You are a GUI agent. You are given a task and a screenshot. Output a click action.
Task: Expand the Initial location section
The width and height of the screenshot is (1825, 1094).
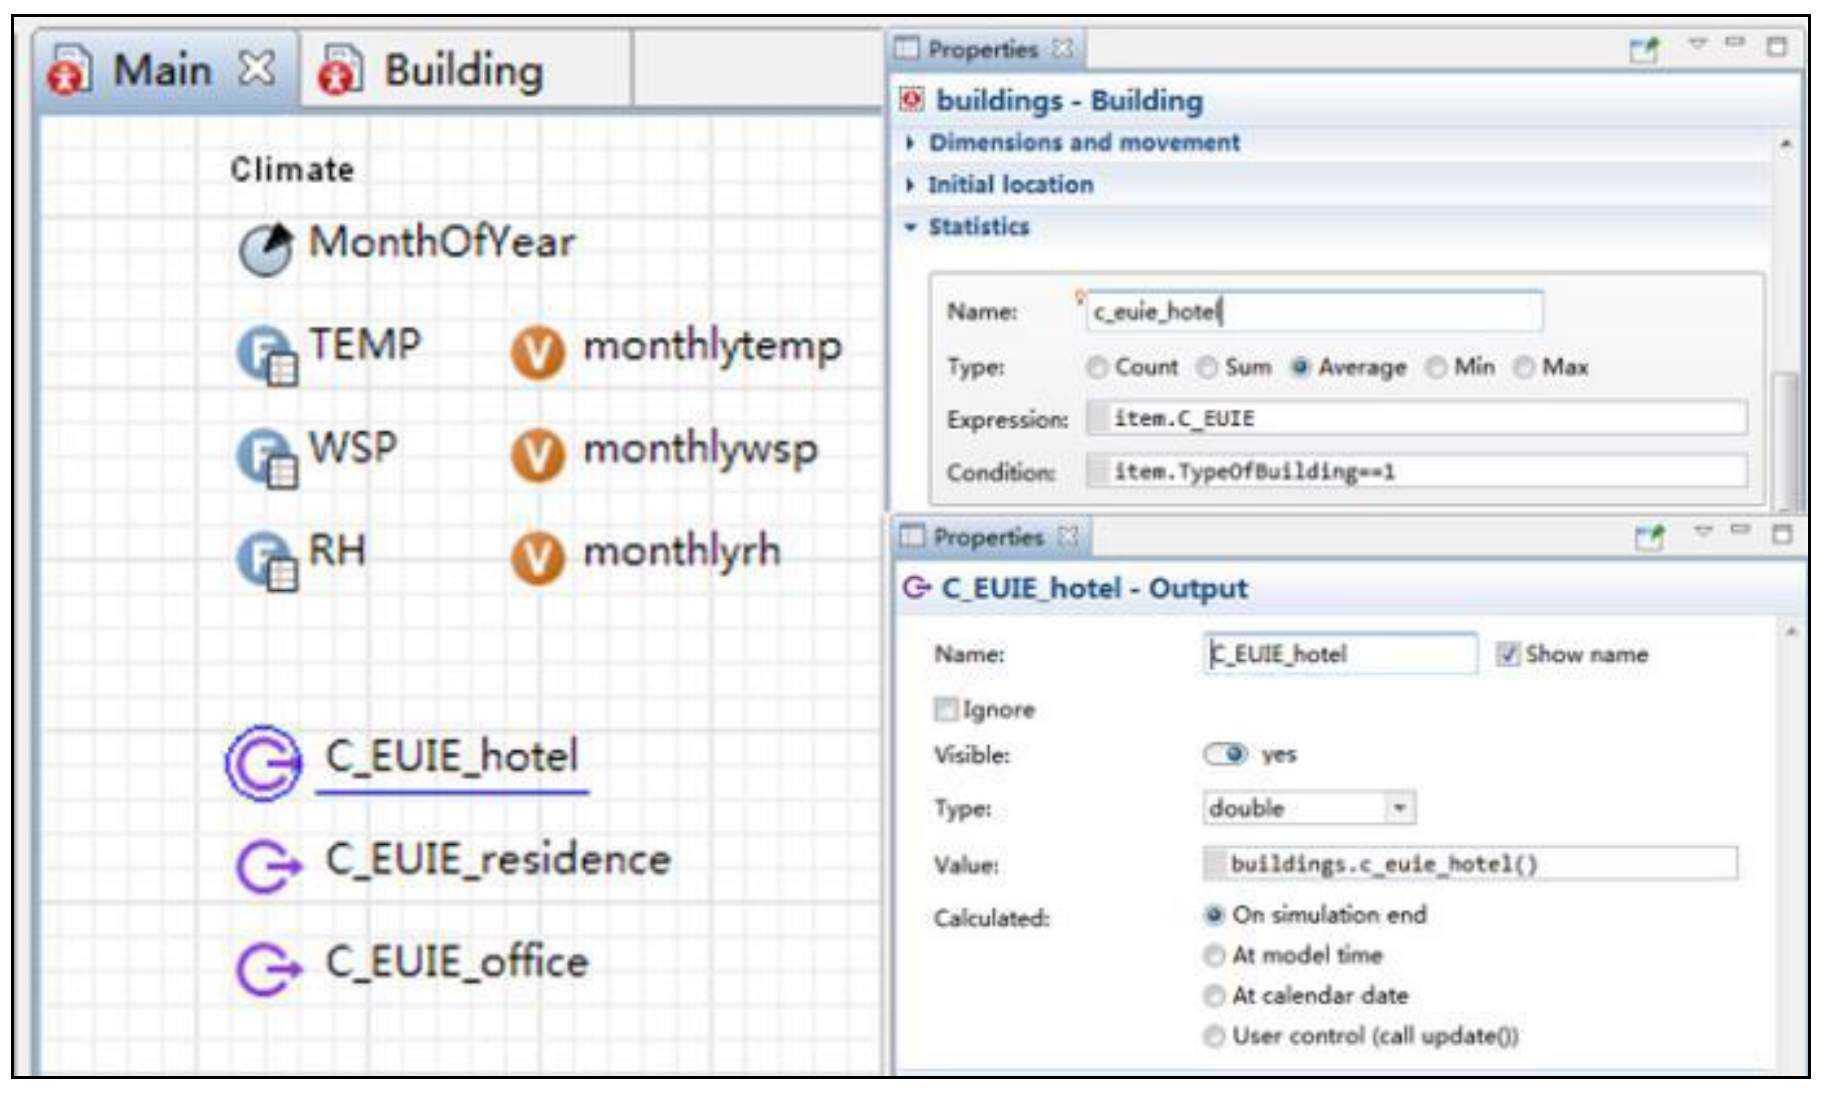pos(1010,185)
